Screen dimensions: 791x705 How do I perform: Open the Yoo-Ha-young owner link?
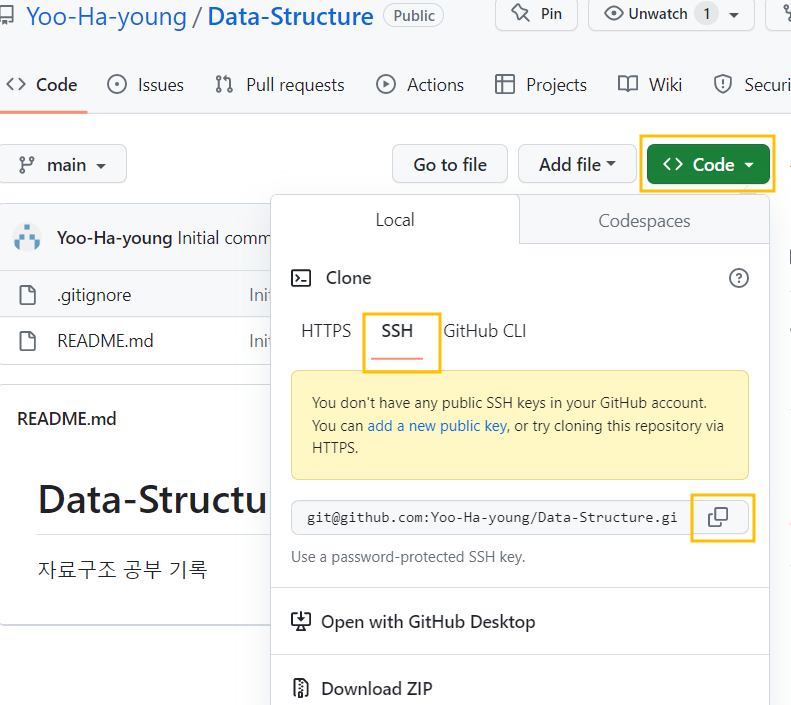click(106, 16)
